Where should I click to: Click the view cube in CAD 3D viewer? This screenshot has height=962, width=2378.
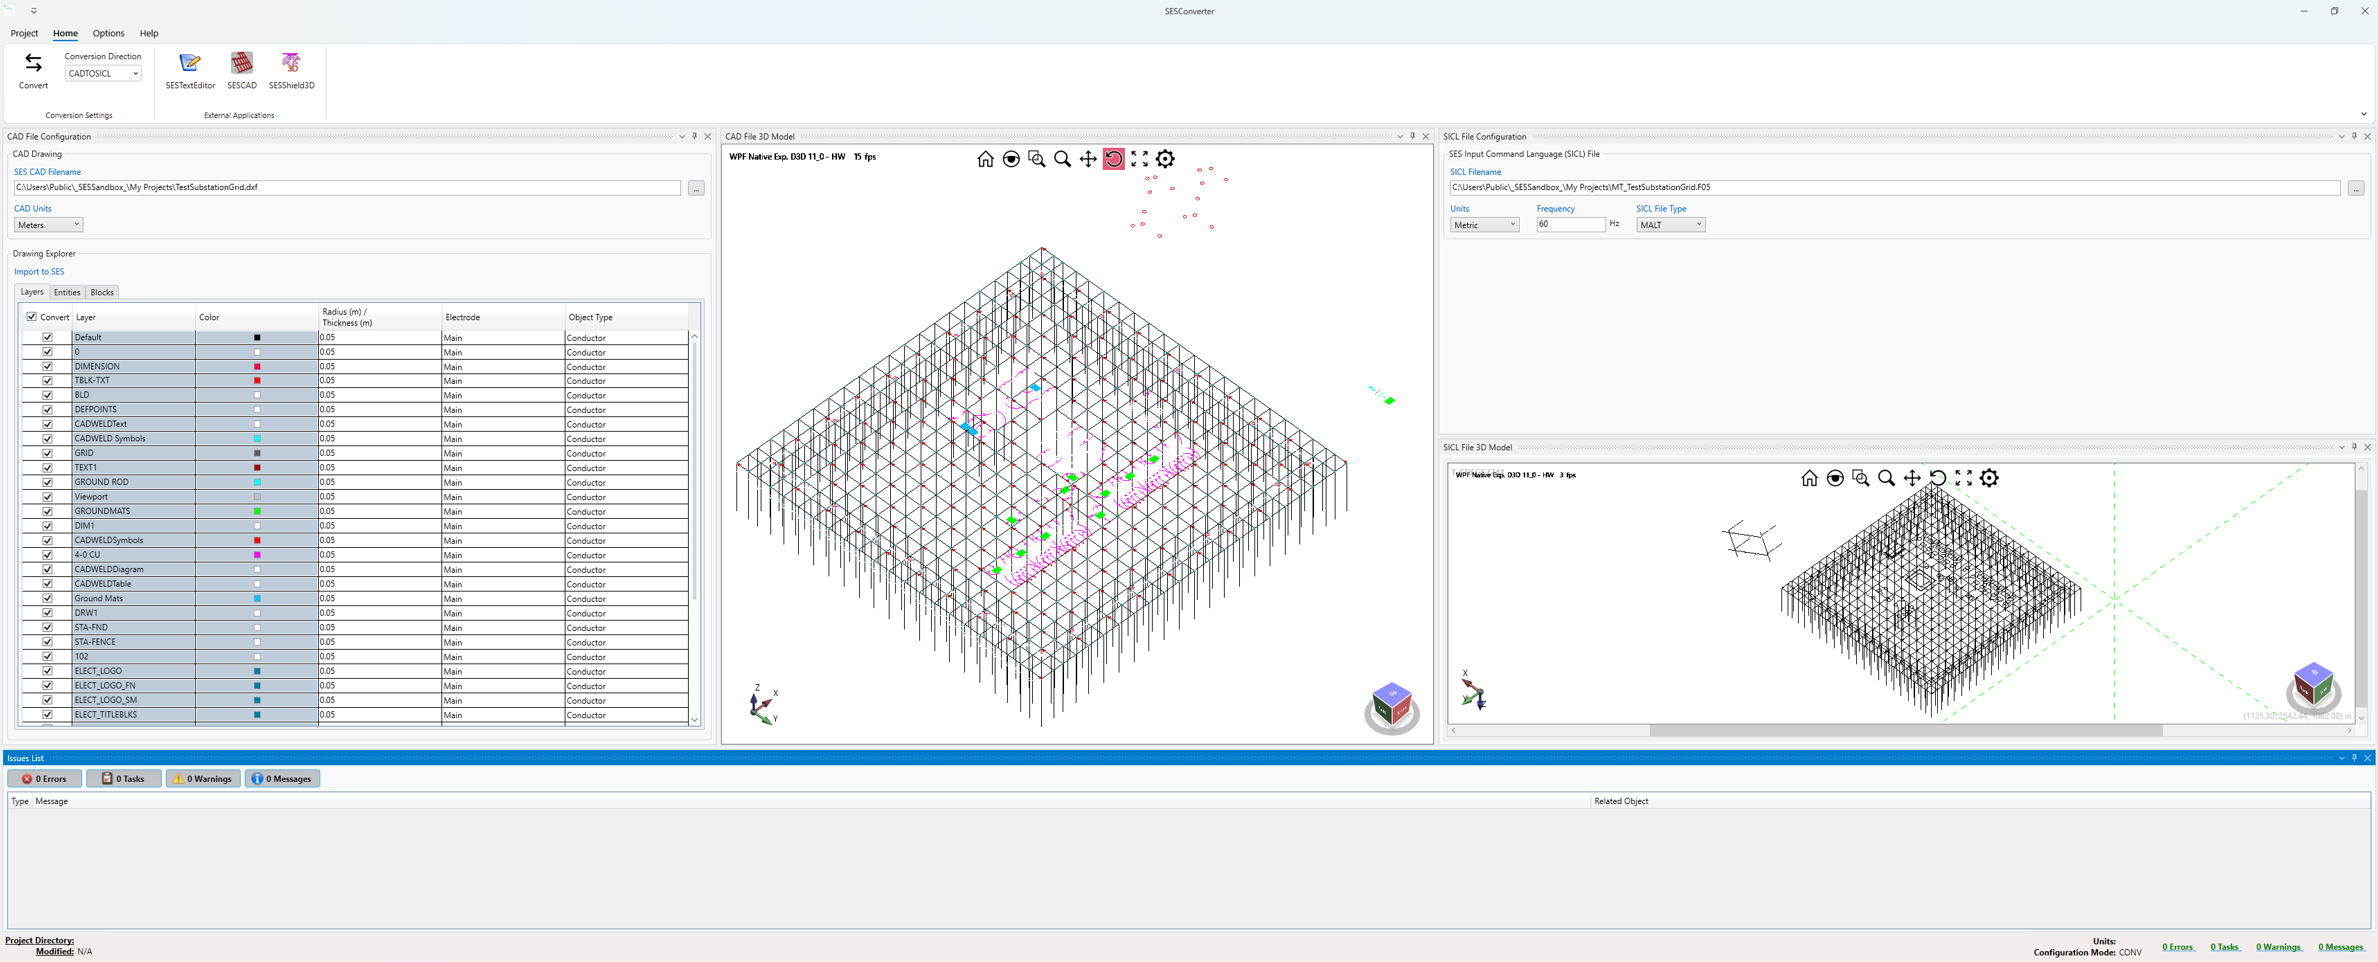1392,707
